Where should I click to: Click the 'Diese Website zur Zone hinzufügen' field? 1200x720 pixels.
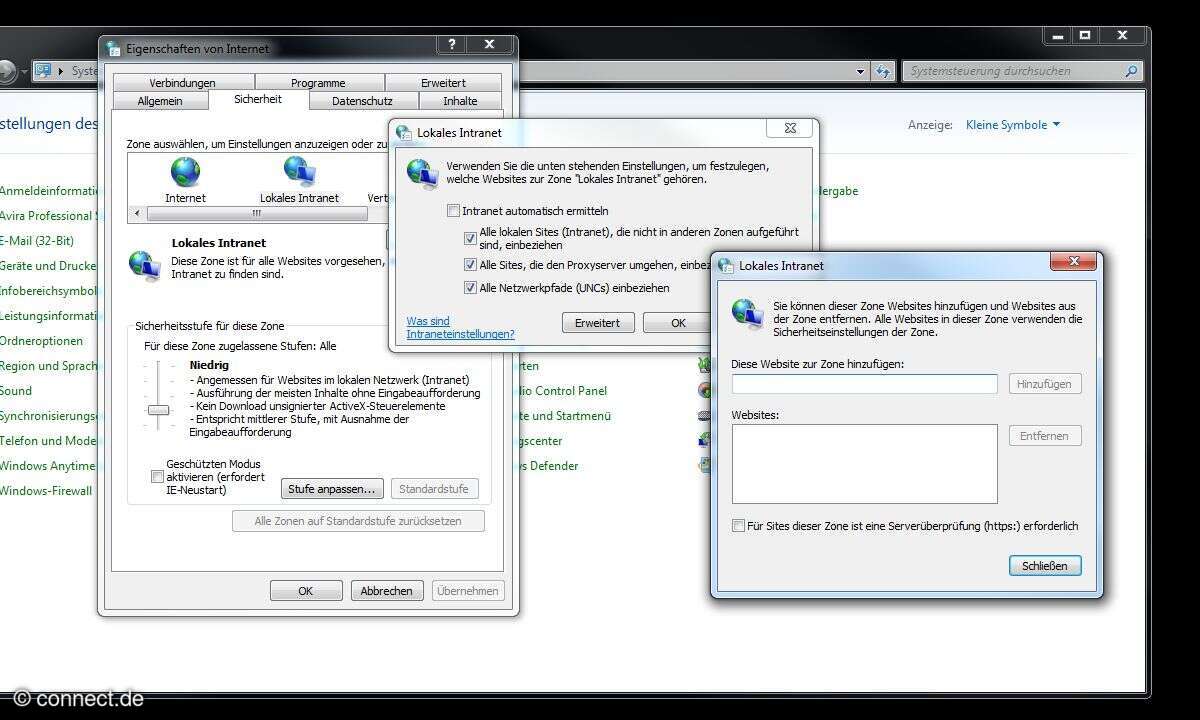(864, 384)
